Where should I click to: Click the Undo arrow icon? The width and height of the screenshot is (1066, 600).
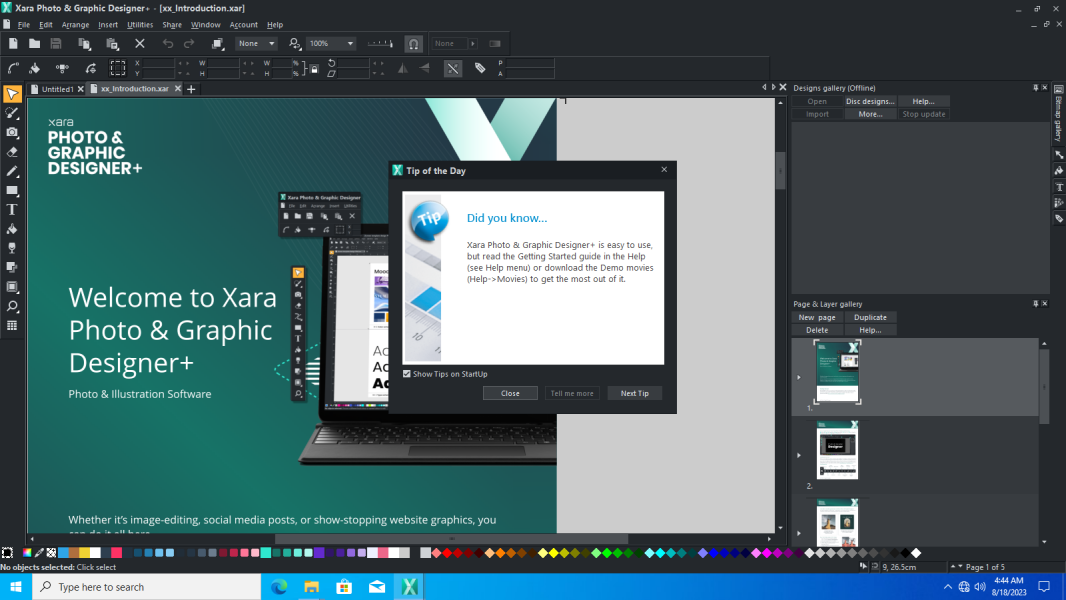tap(167, 43)
